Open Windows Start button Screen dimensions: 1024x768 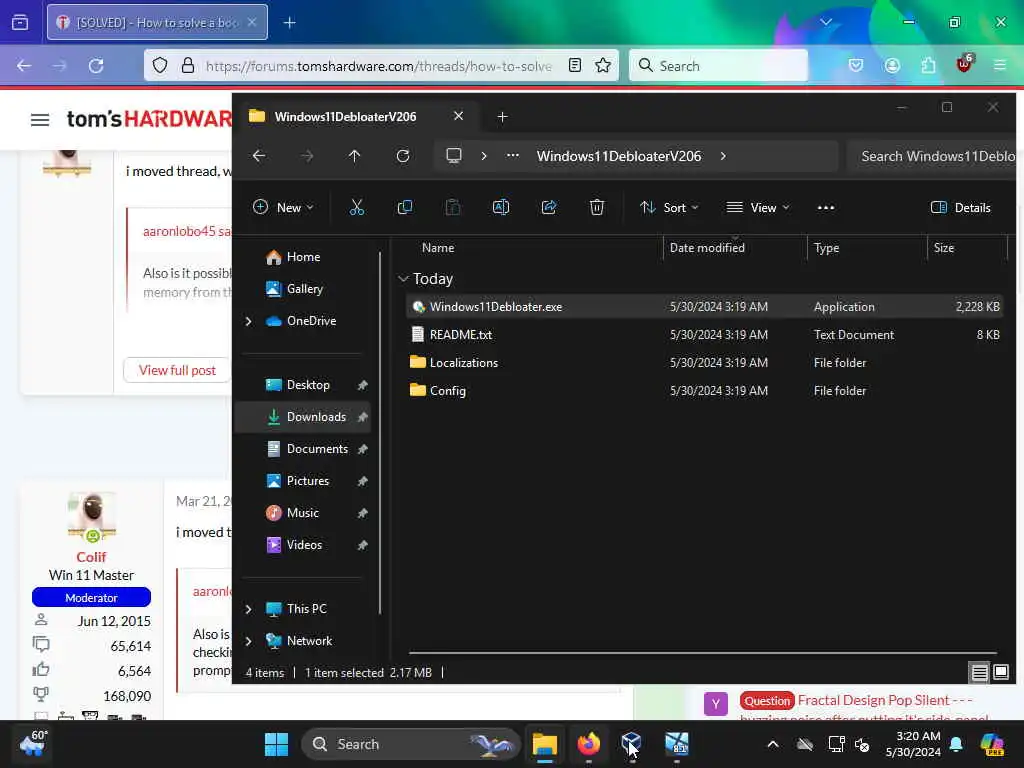coord(276,744)
